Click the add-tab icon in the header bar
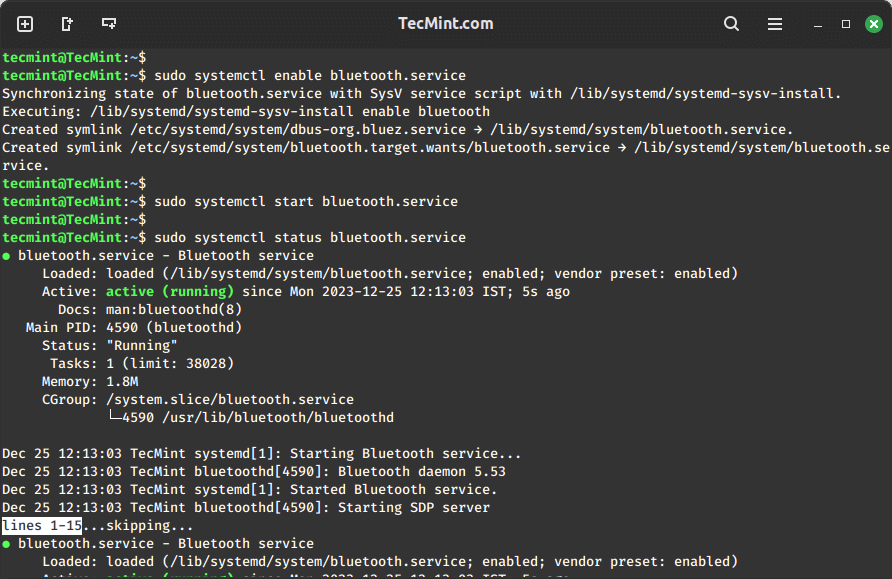 click(23, 22)
